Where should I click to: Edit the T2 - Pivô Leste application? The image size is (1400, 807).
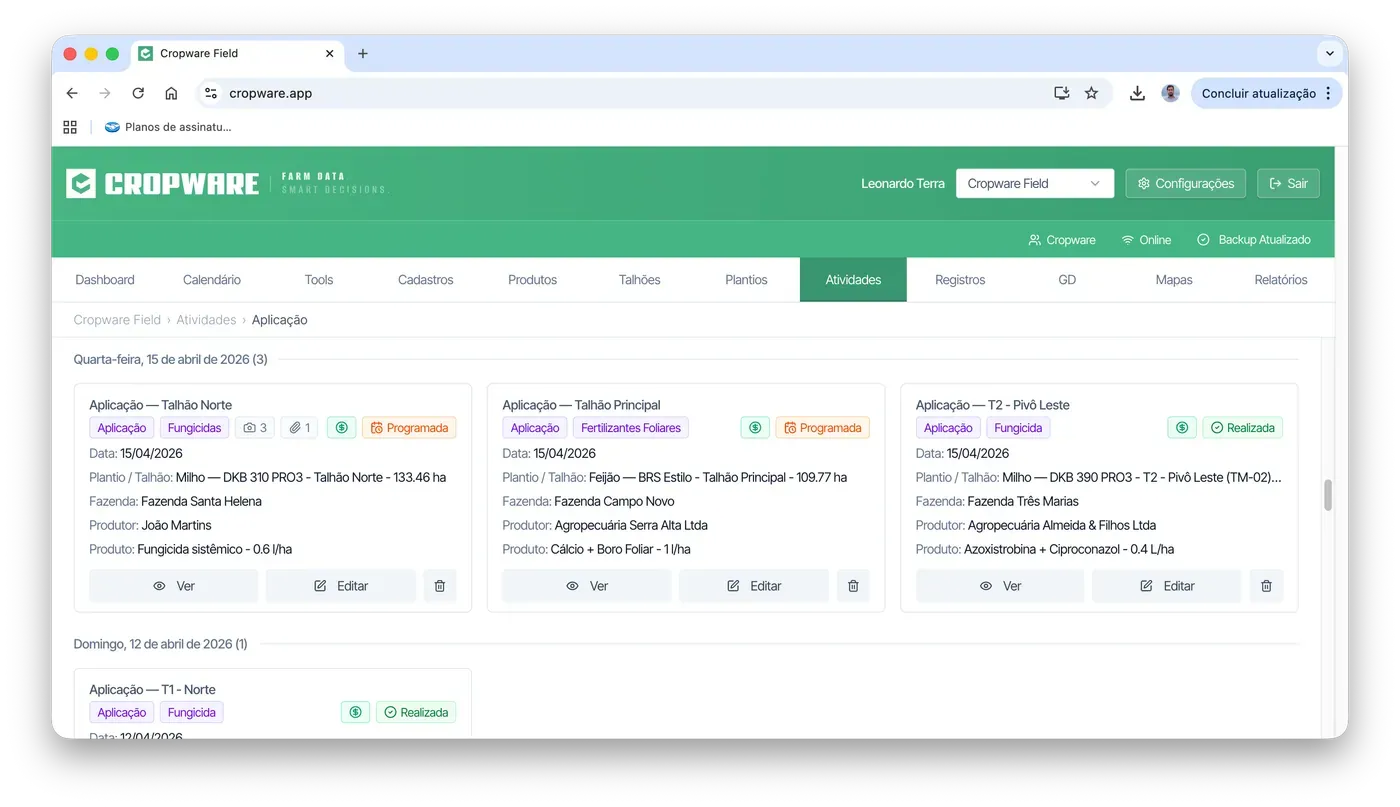tap(1167, 586)
